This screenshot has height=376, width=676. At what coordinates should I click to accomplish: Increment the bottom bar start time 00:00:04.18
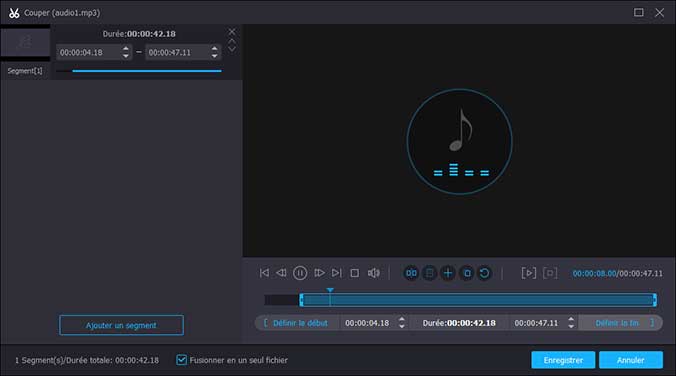coord(402,319)
